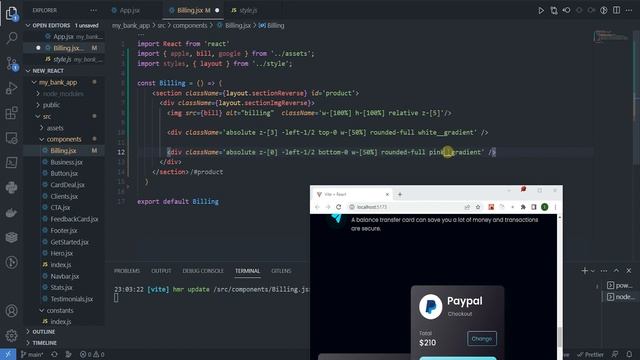Open Footer.jsx in the file tree
Image resolution: width=640 pixels, height=360 pixels.
[64, 231]
